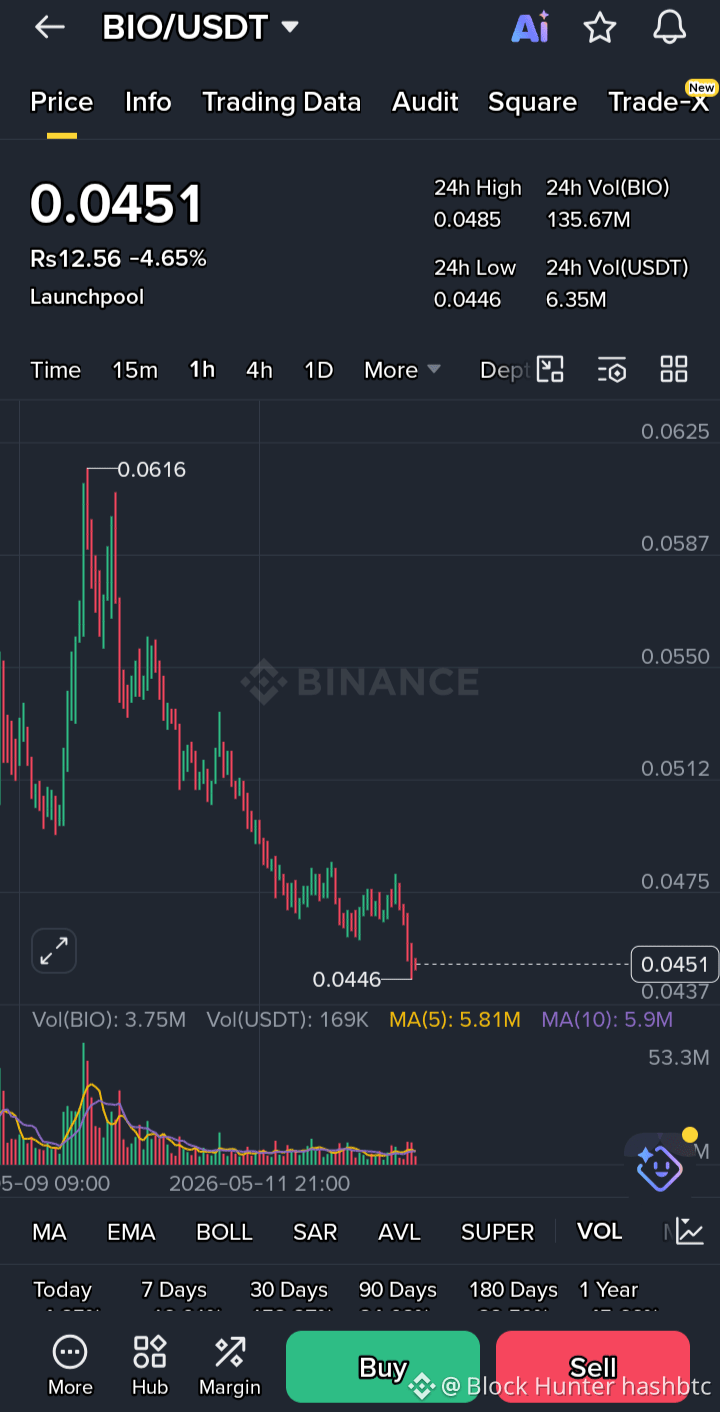Tap the 24h Vol(BIO) 135.67M value
Screen dimensions: 720x1412
[x=588, y=220]
